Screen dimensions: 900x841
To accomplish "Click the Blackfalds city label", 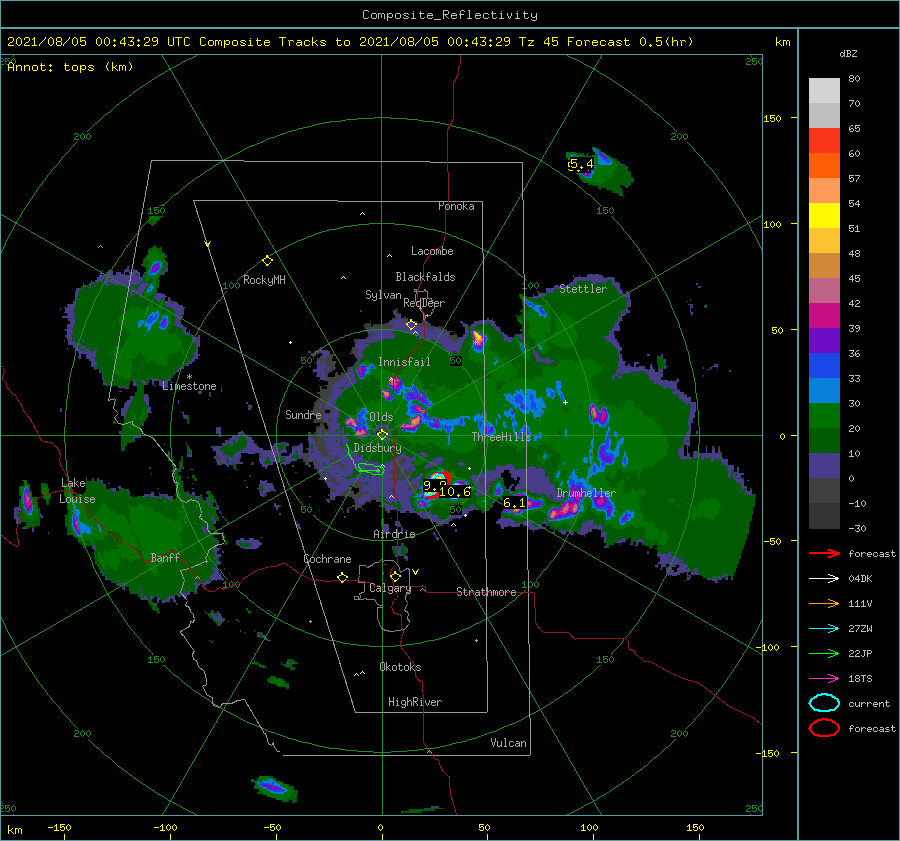I will click(425, 277).
